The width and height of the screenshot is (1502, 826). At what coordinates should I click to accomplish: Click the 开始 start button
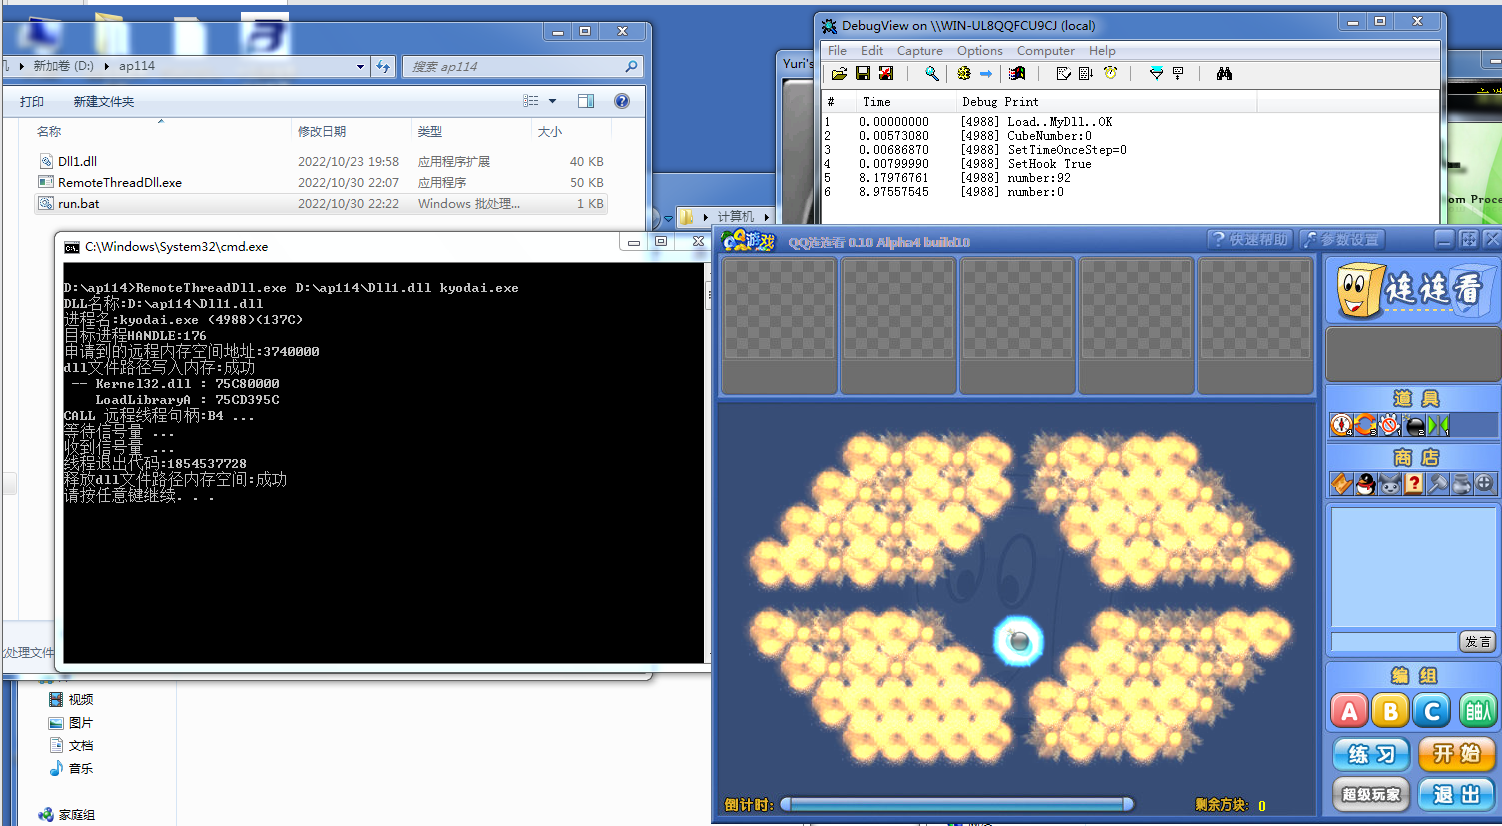1457,754
